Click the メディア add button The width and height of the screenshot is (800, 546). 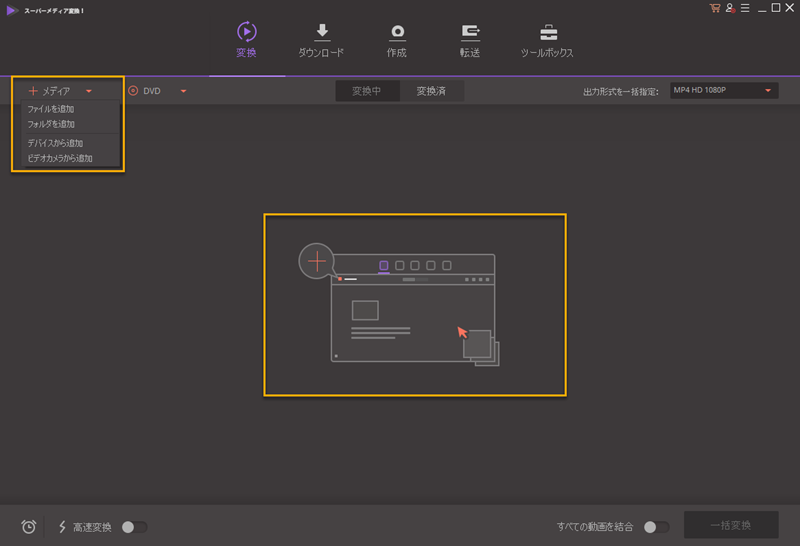point(49,91)
